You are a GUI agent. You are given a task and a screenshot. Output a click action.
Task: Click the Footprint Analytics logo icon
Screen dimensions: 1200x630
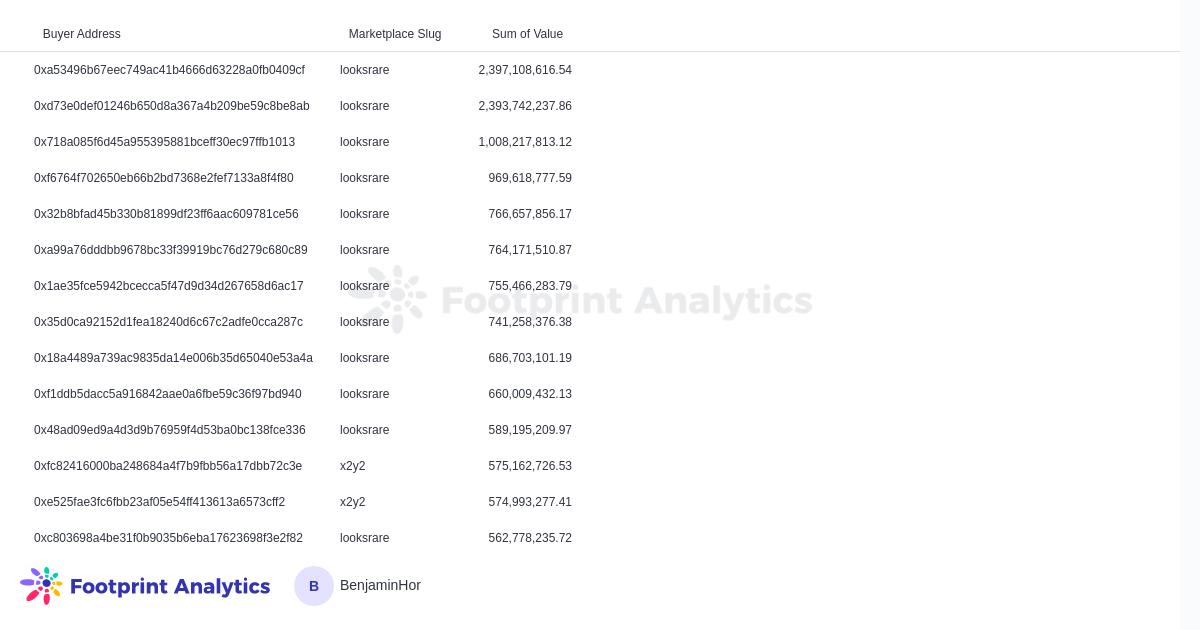click(x=41, y=586)
